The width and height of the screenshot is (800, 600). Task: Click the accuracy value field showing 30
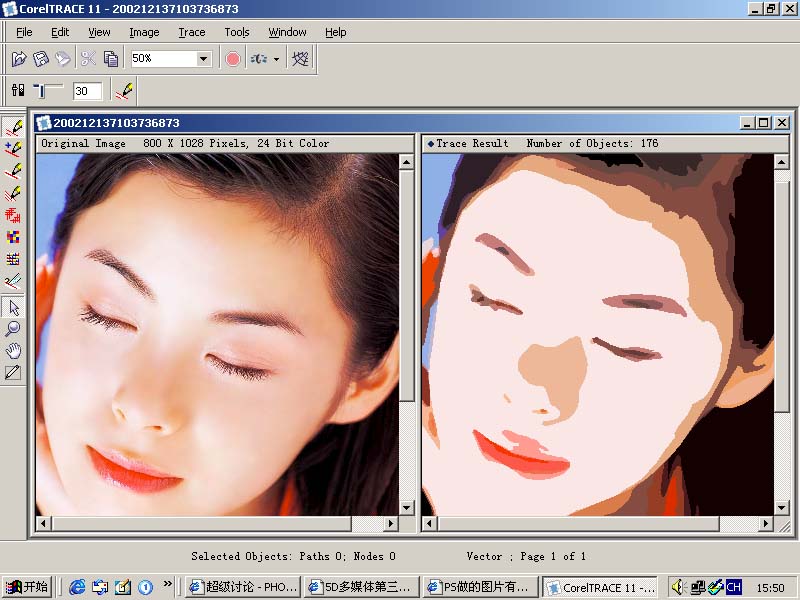[x=86, y=91]
